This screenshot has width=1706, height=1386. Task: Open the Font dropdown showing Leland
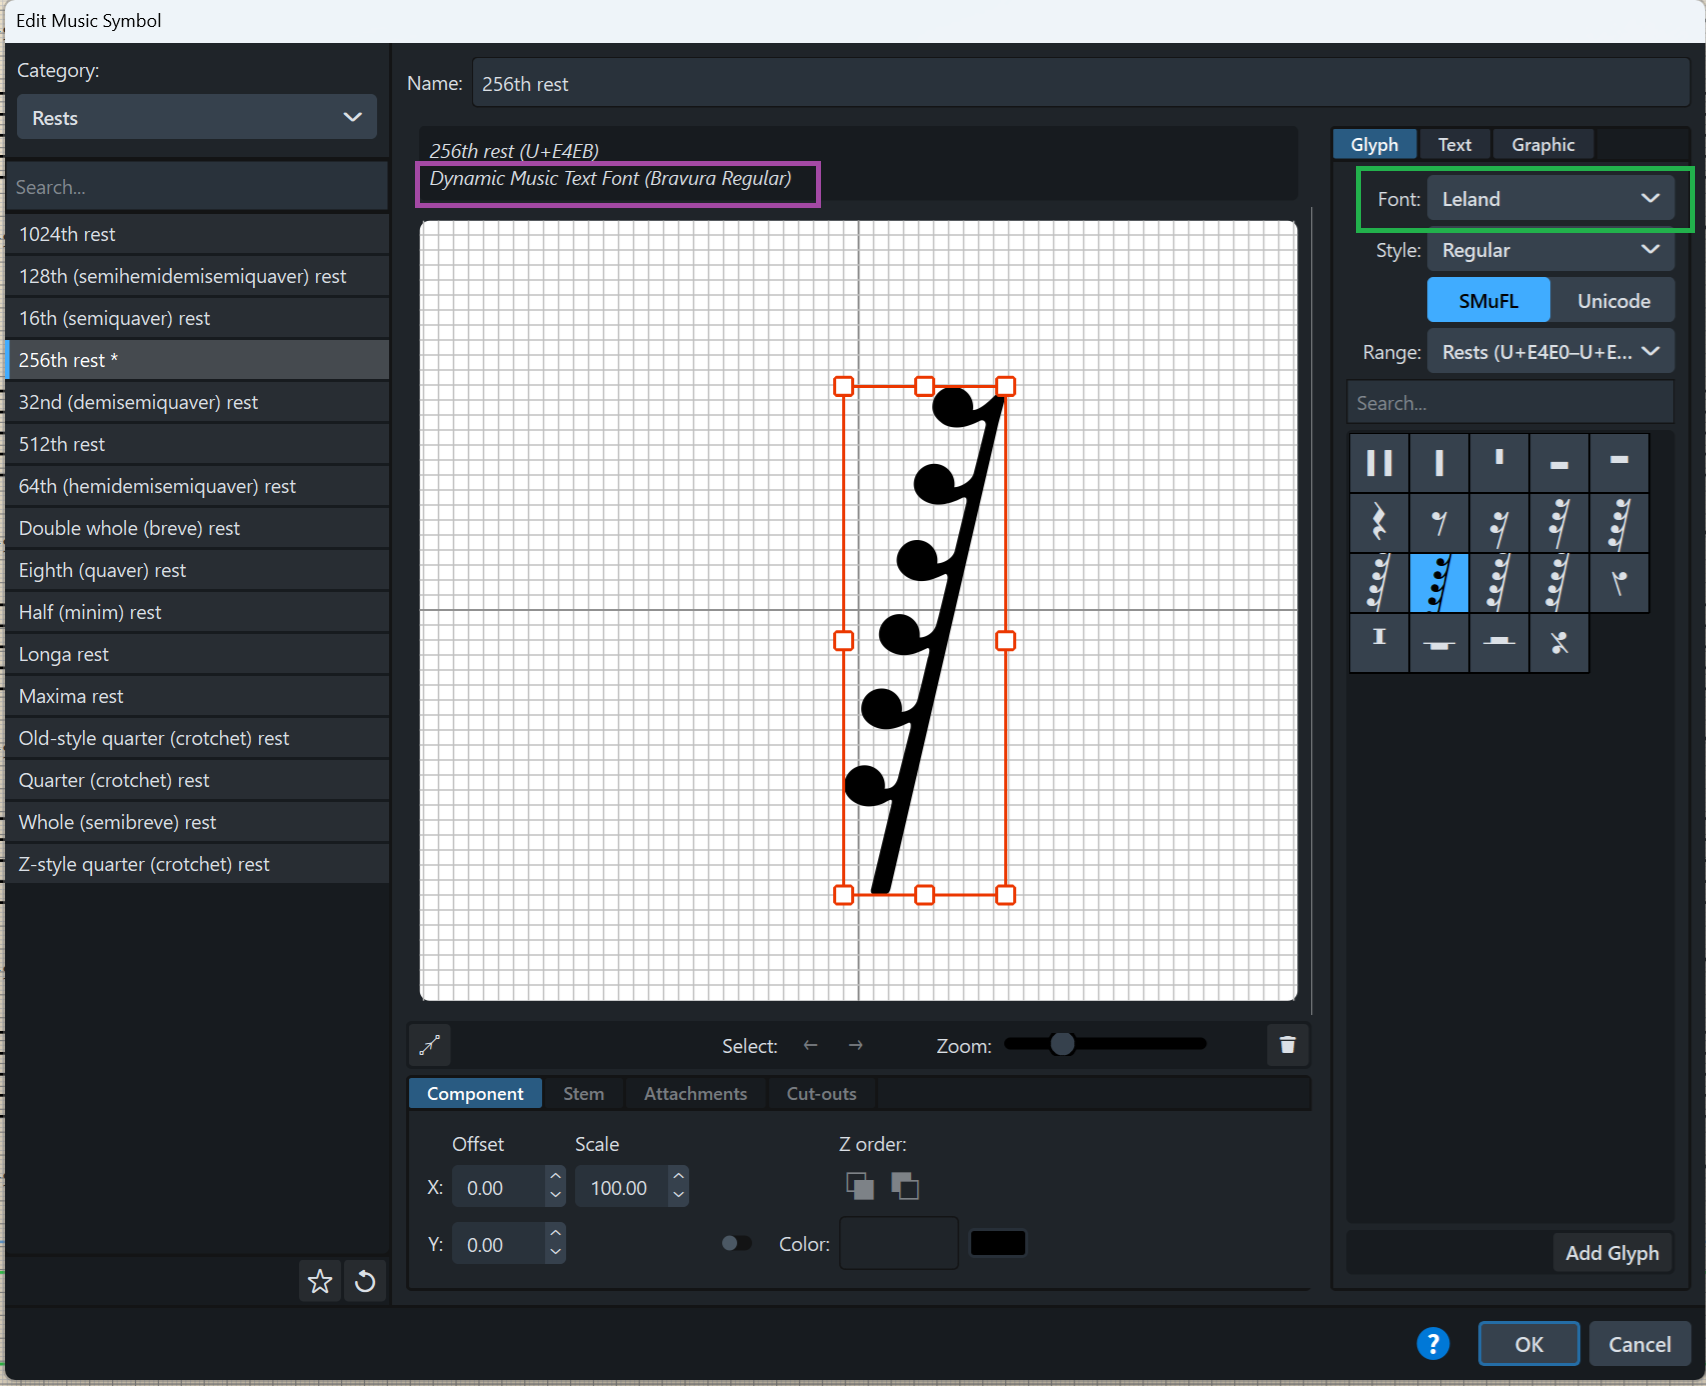tap(1551, 198)
